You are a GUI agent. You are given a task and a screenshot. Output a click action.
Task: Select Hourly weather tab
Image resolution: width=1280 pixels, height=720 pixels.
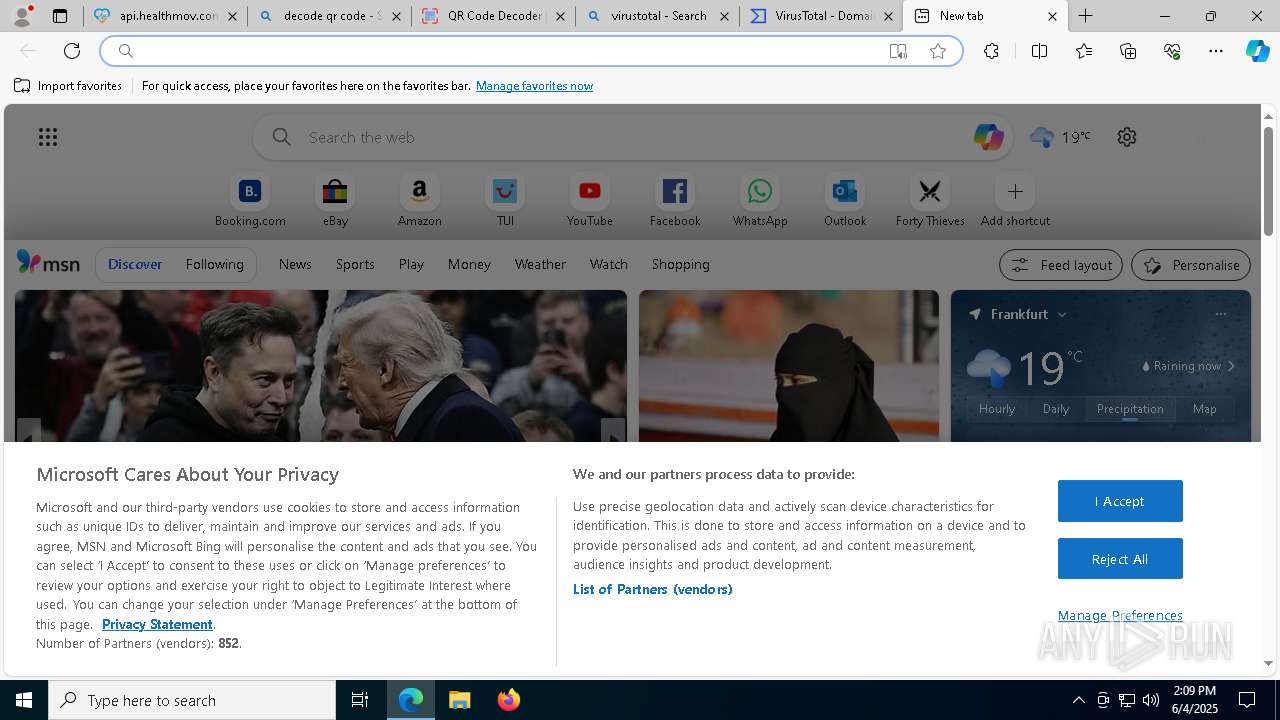997,408
